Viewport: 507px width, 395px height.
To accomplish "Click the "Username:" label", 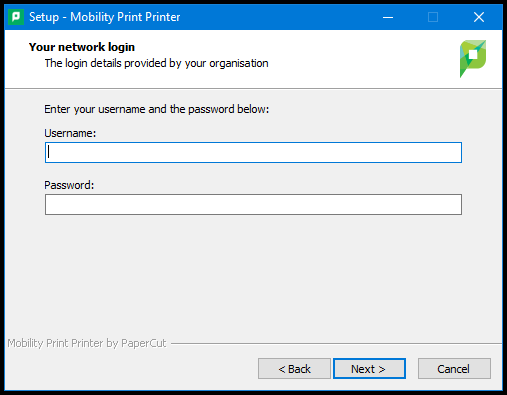I will [x=70, y=133].
